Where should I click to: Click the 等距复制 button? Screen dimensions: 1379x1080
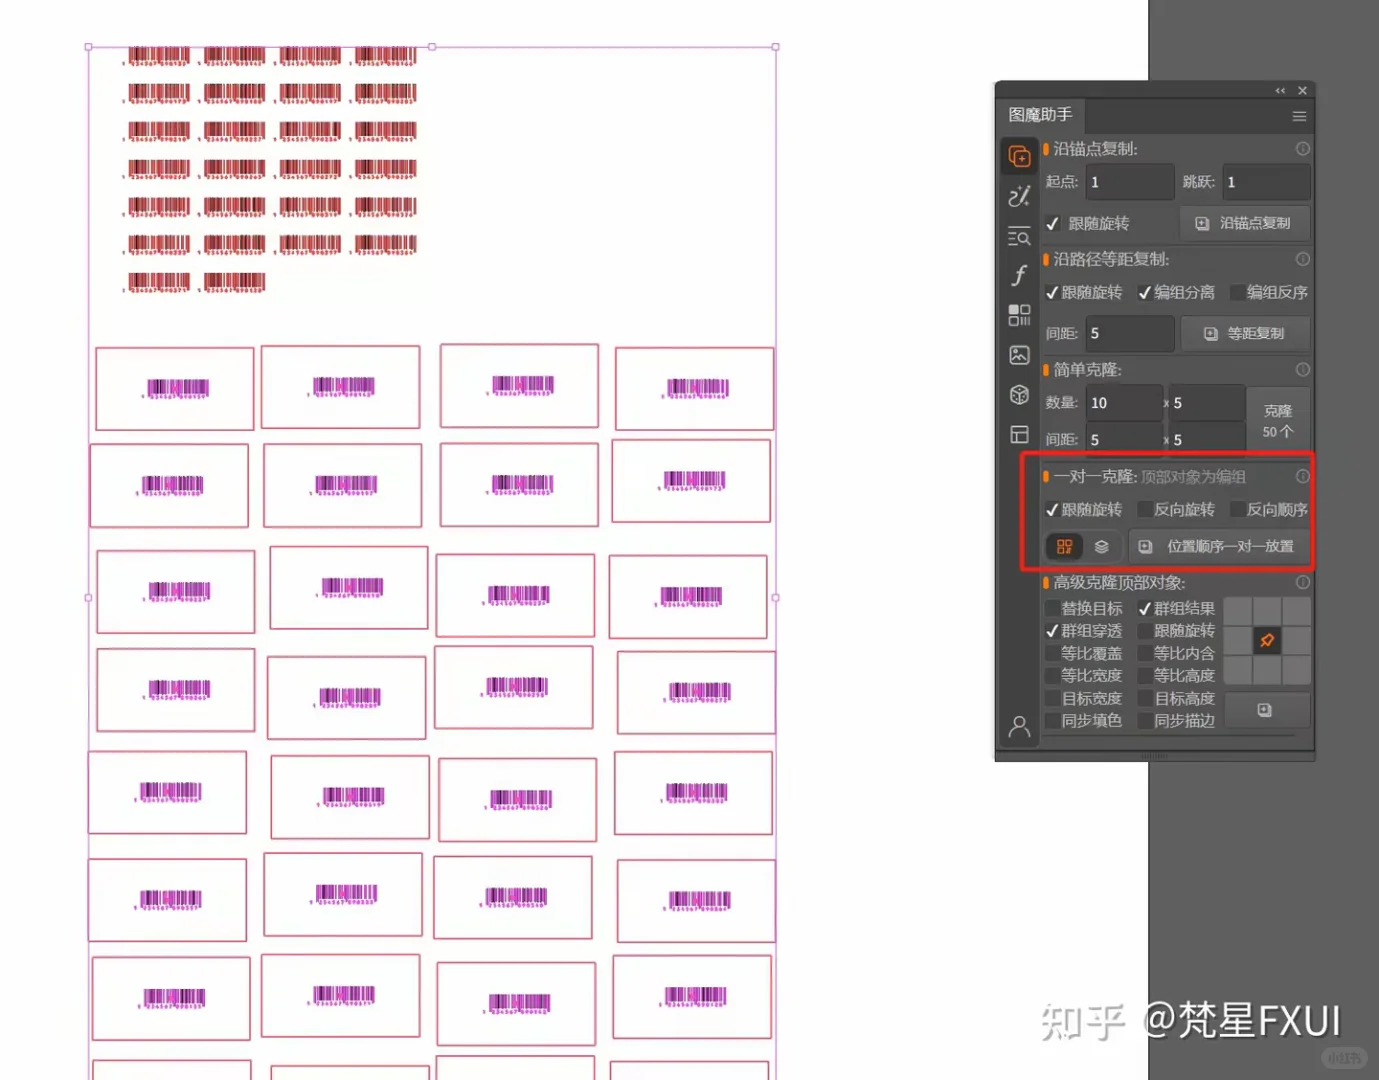tap(1245, 334)
